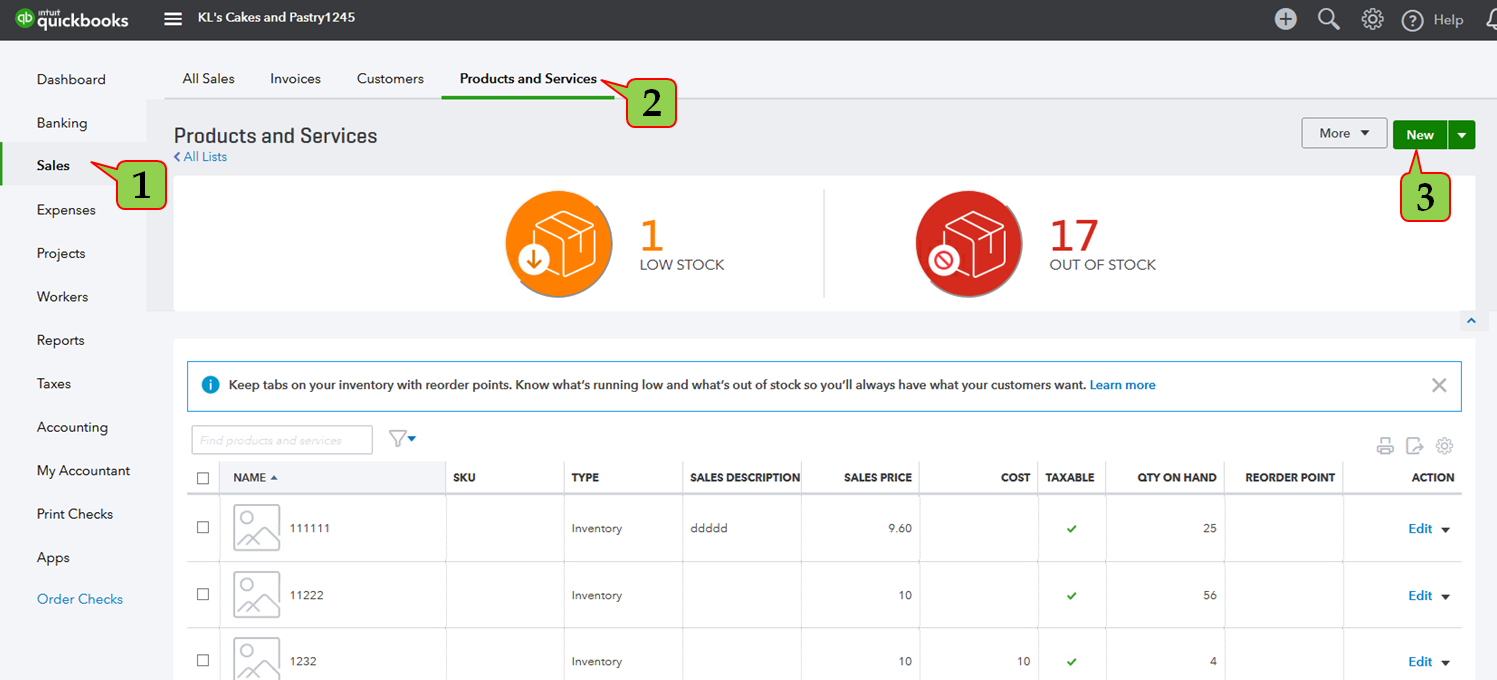The width and height of the screenshot is (1497, 680).
Task: Click image placeholder for item 11222
Action: coord(257,595)
